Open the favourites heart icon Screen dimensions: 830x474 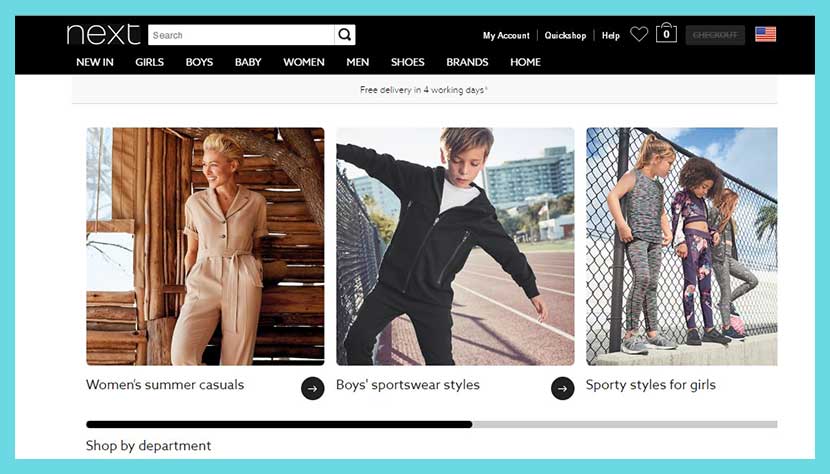point(639,34)
